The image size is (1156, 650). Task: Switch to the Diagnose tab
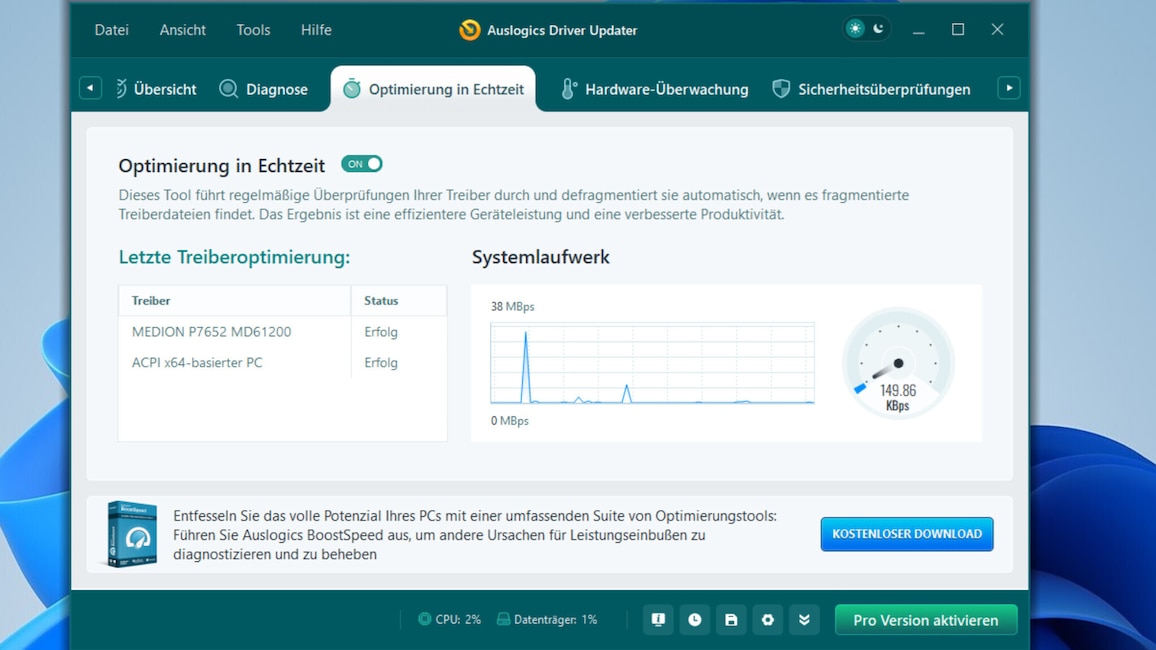(263, 89)
